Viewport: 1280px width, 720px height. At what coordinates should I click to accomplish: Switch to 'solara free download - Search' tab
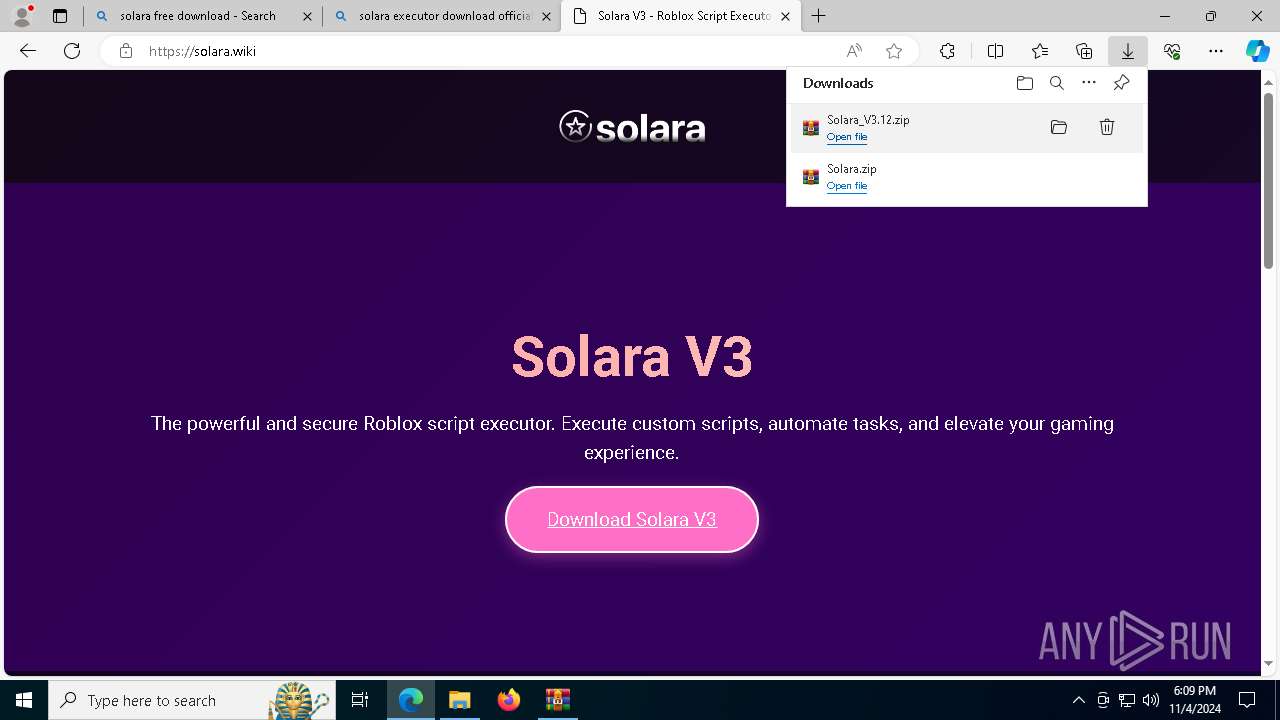(x=198, y=16)
